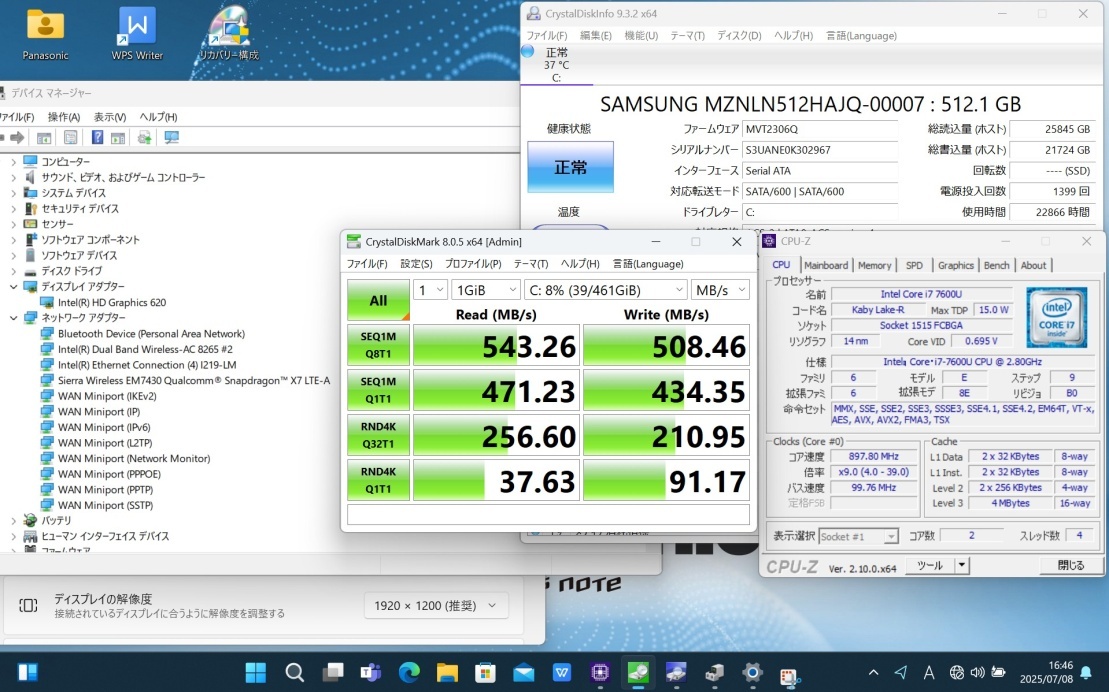Open プロファイル(P) menu in CrystalDiskMark
The width and height of the screenshot is (1109, 692).
pyautogui.click(x=472, y=264)
